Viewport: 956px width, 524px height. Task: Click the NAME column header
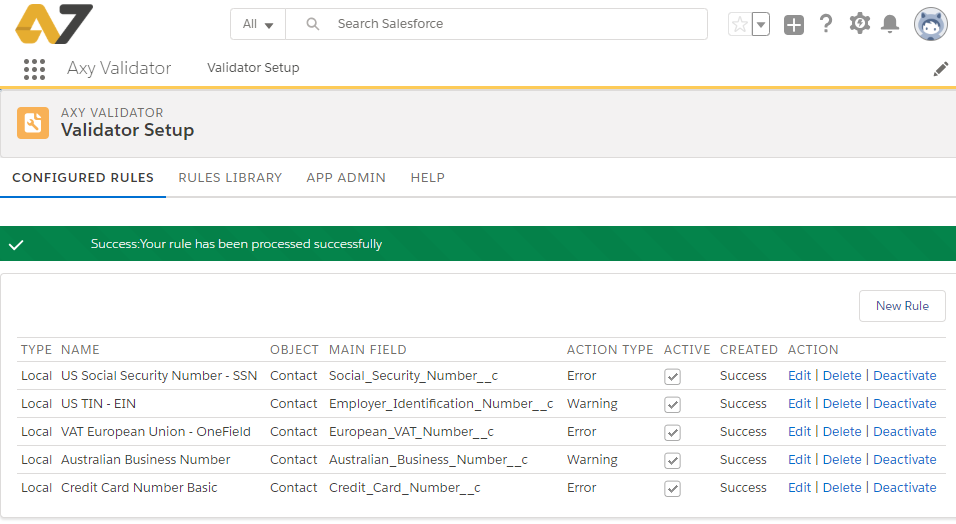click(80, 350)
